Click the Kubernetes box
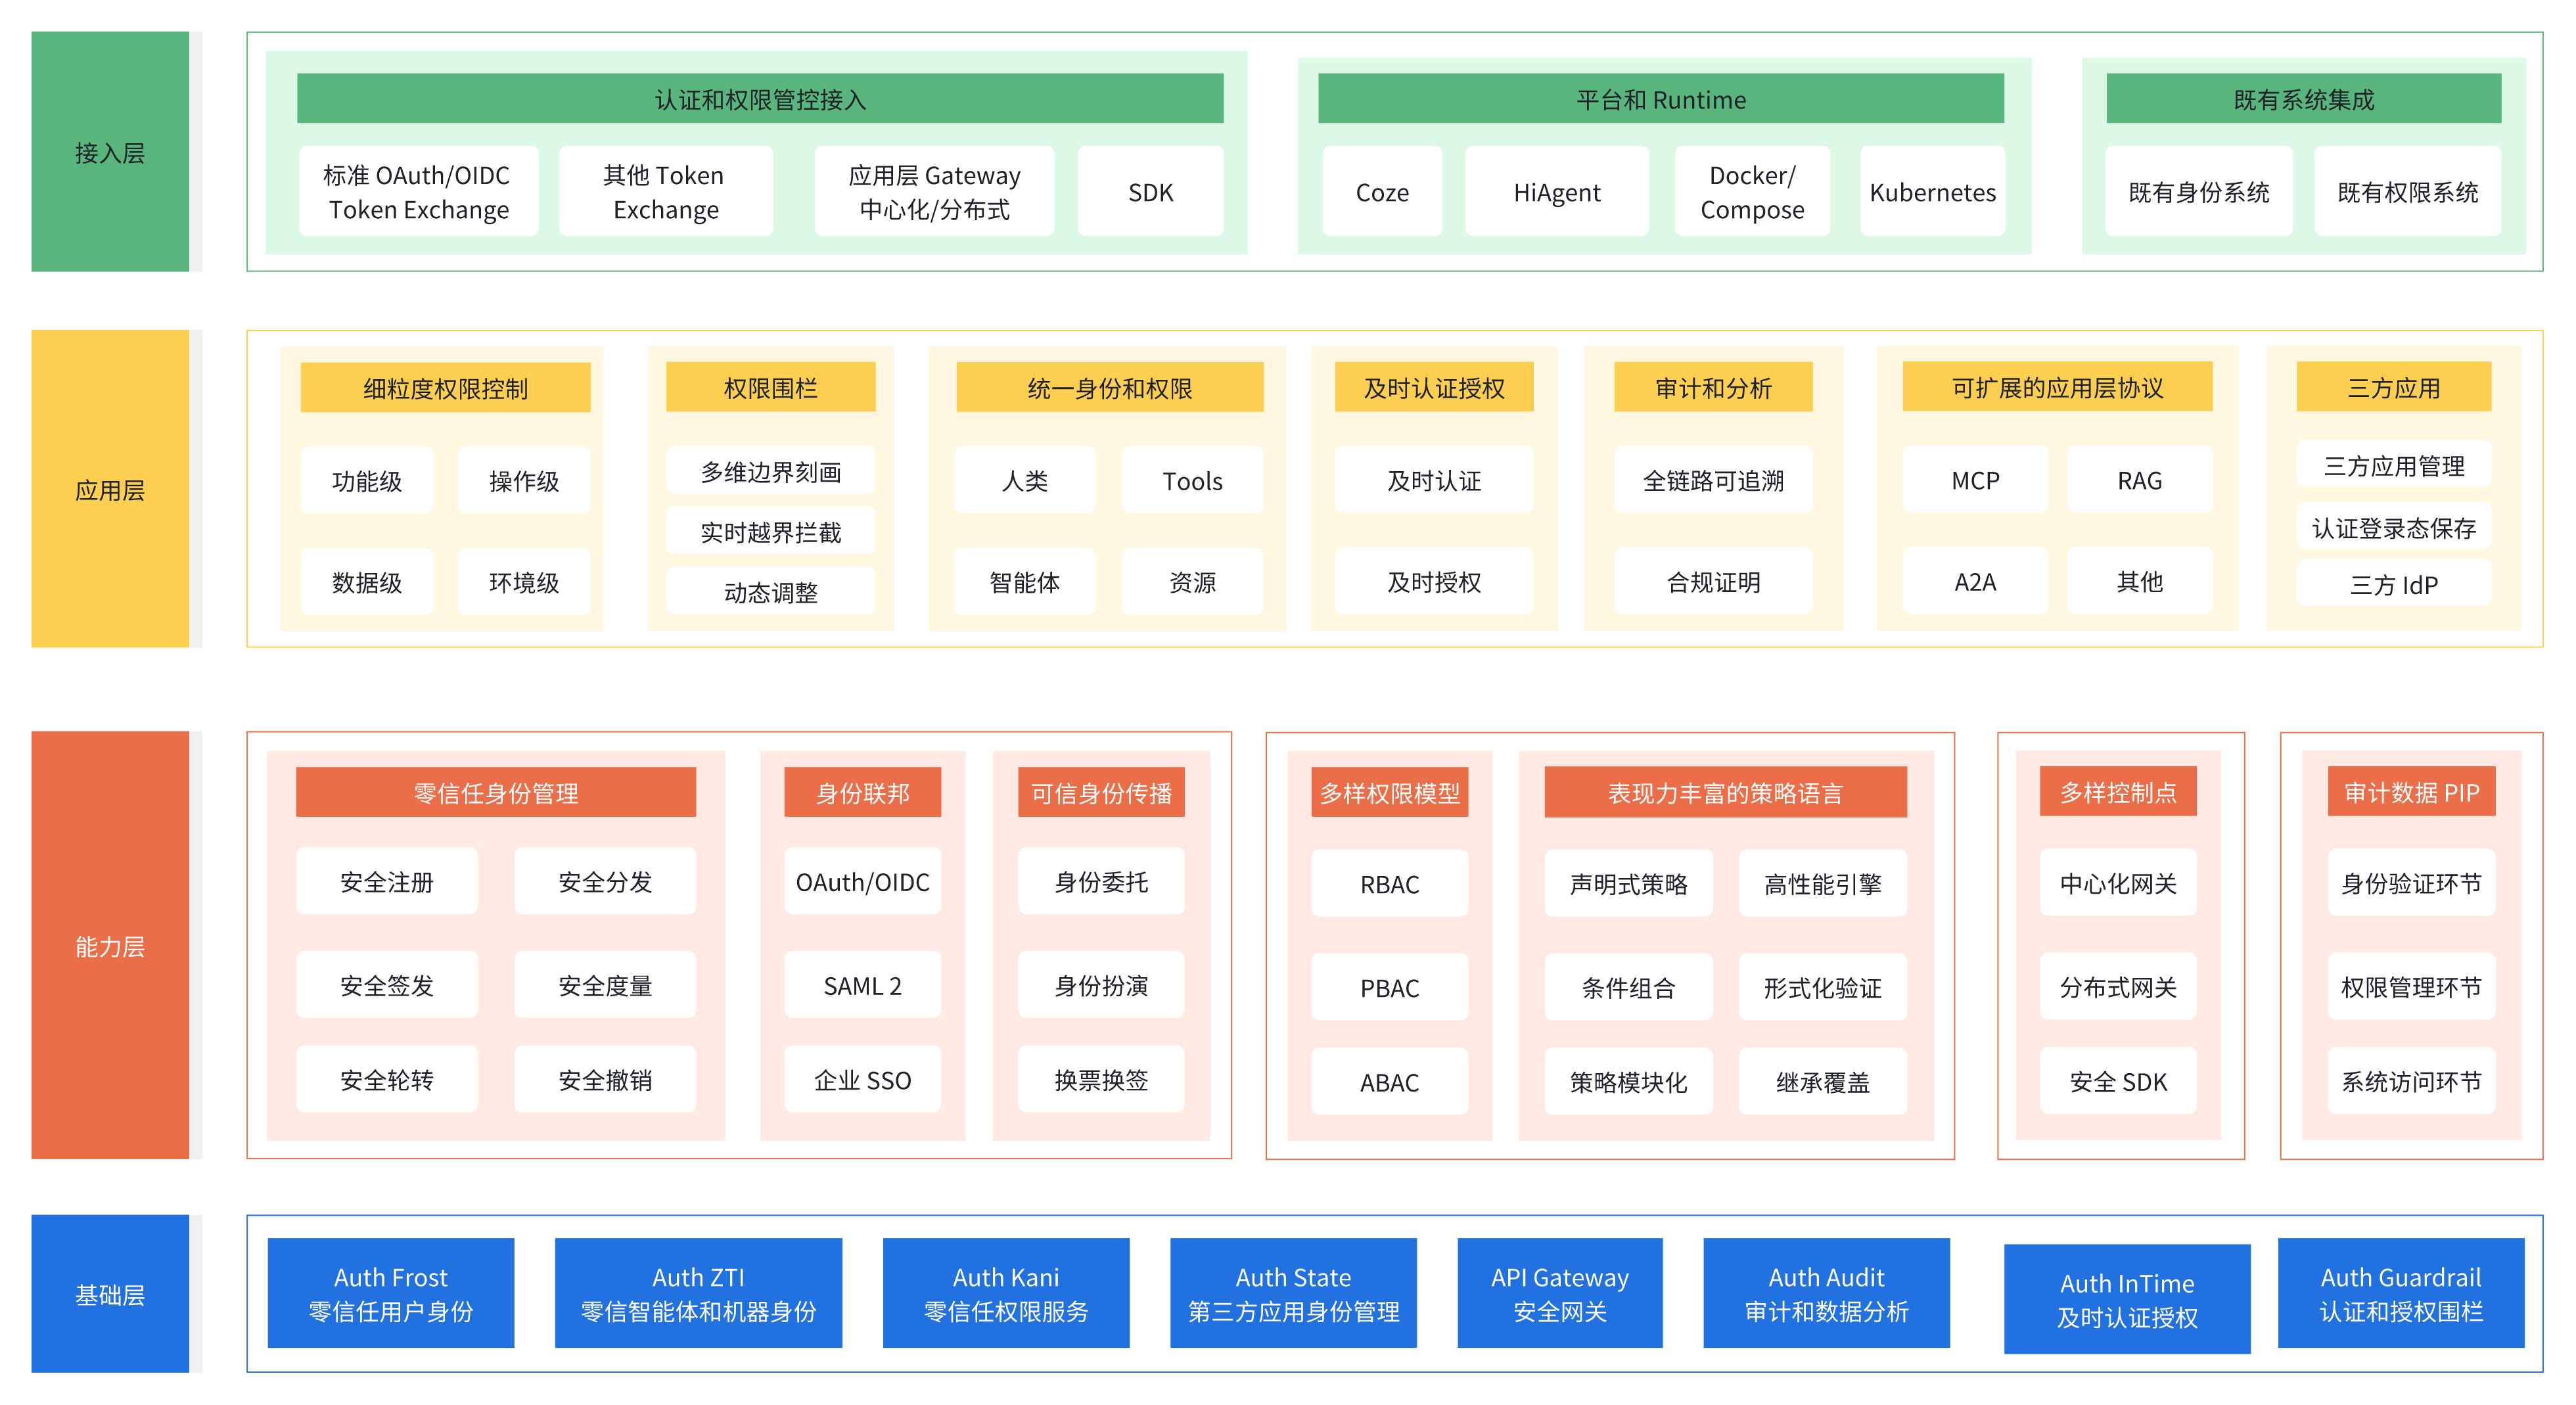Viewport: 2576px width, 1405px height. (1932, 192)
